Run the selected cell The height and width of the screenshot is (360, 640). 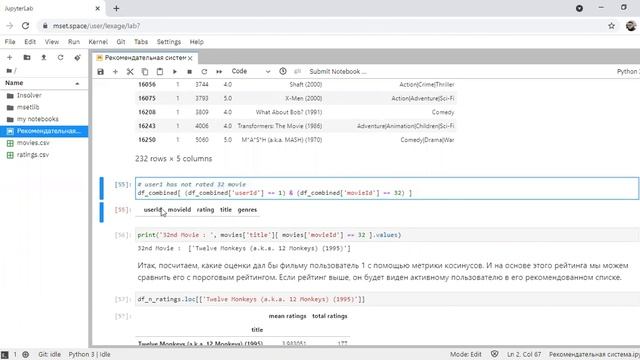coord(175,71)
